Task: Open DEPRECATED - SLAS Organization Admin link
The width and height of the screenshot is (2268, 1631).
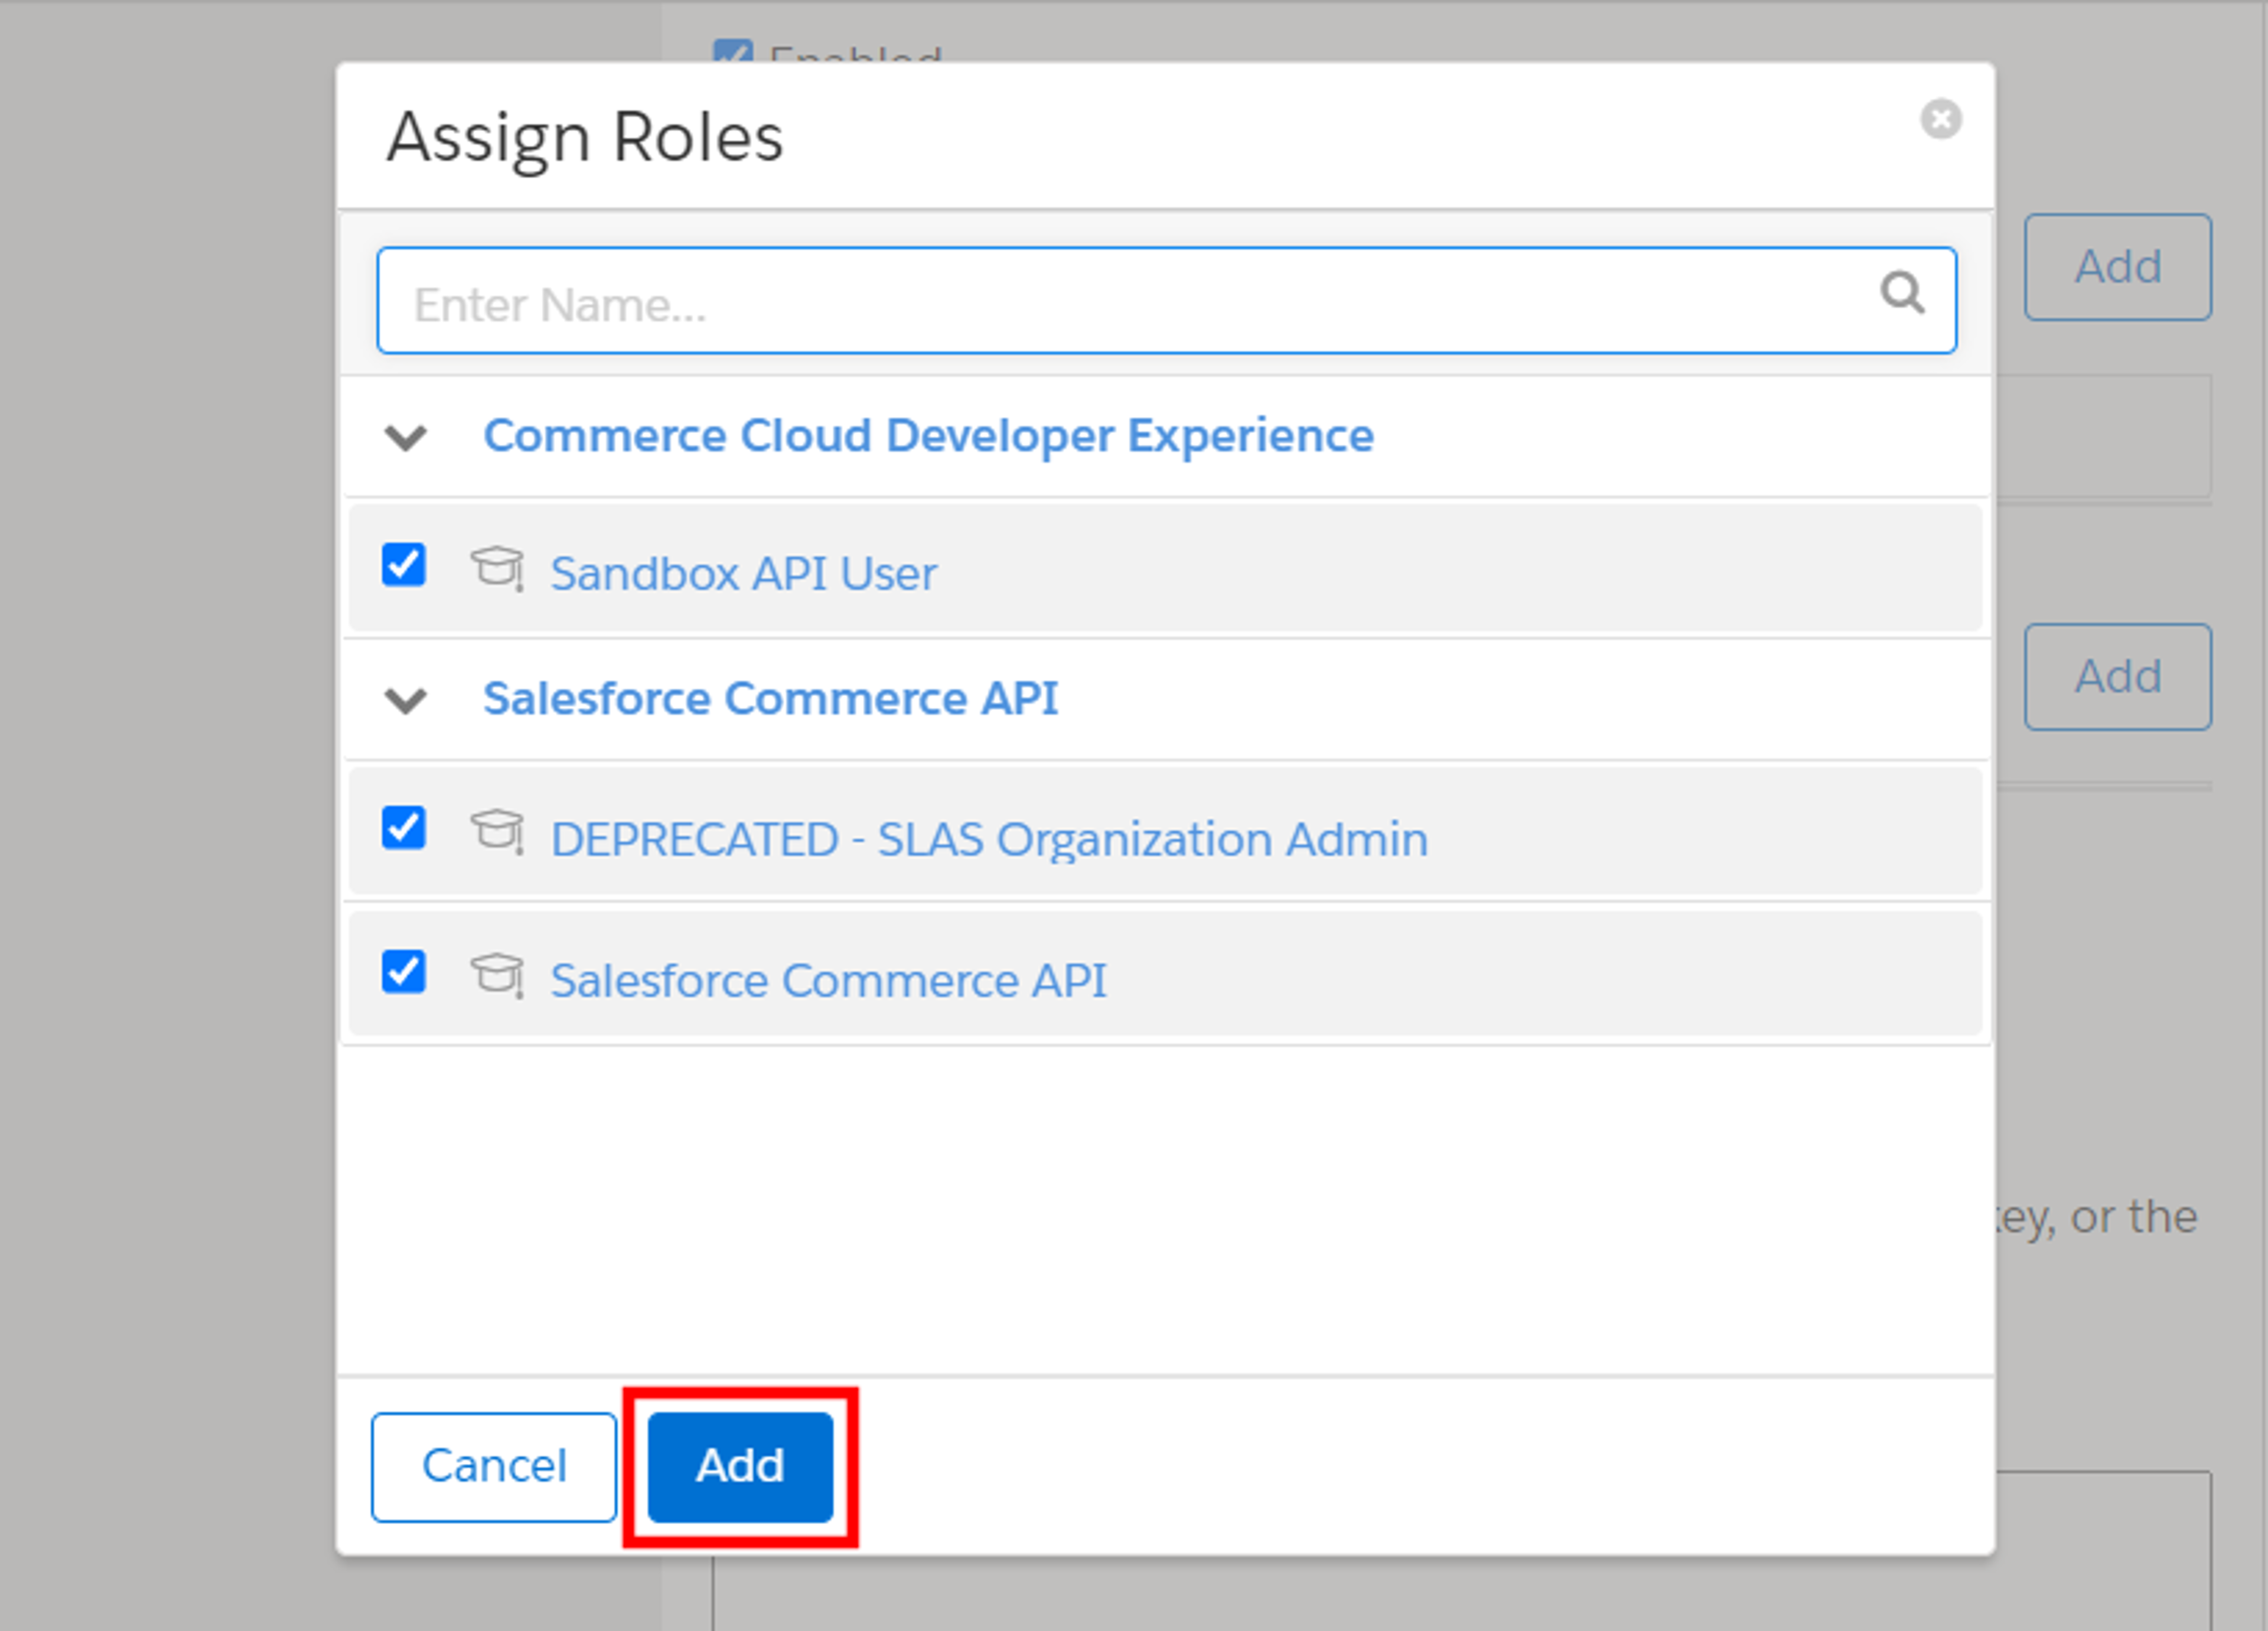Action: click(x=989, y=840)
